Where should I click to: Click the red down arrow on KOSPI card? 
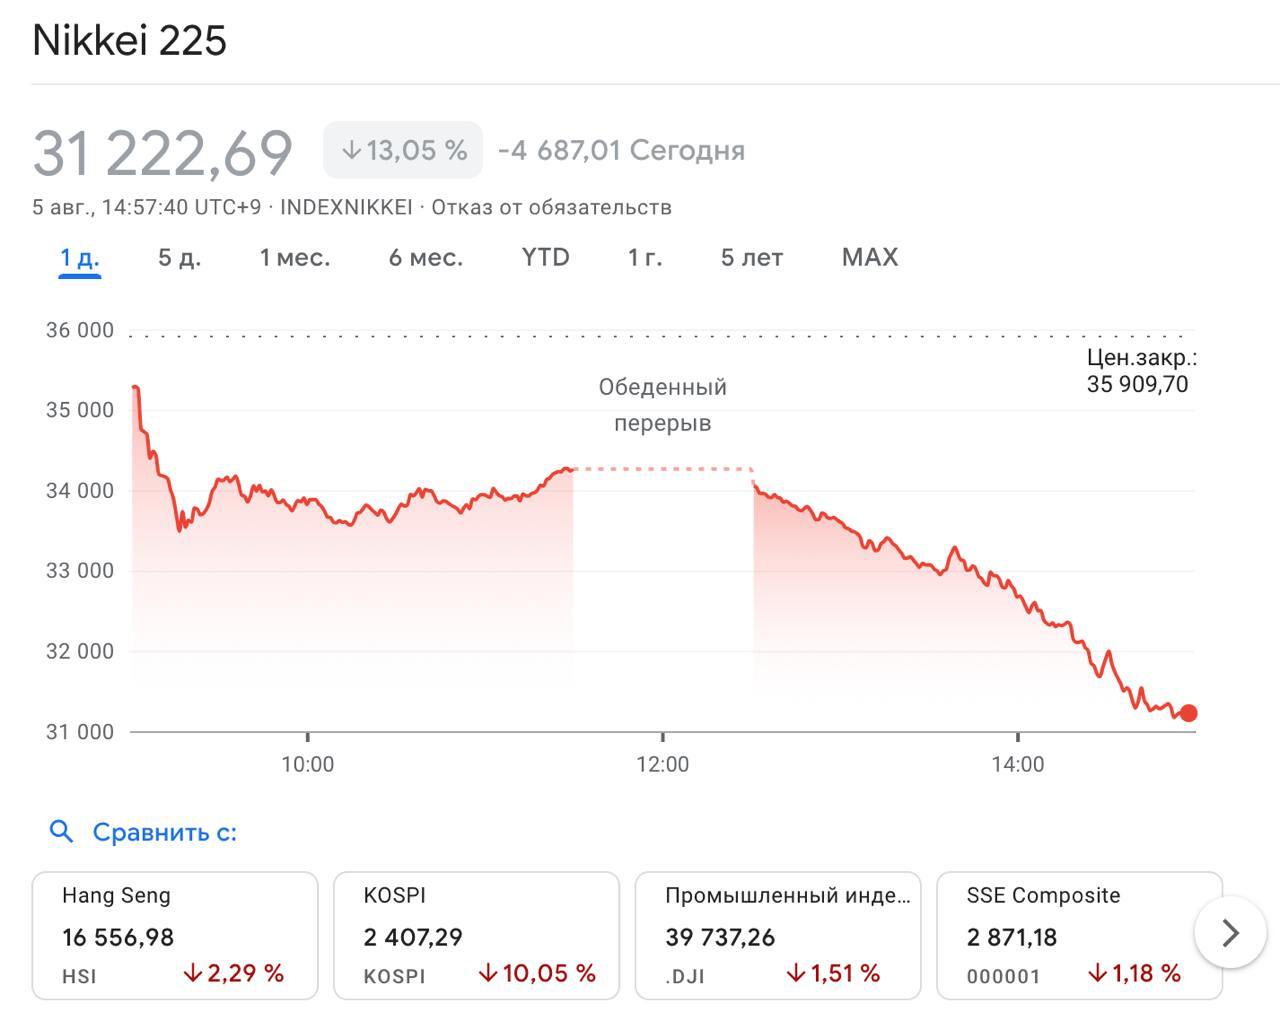(x=488, y=973)
